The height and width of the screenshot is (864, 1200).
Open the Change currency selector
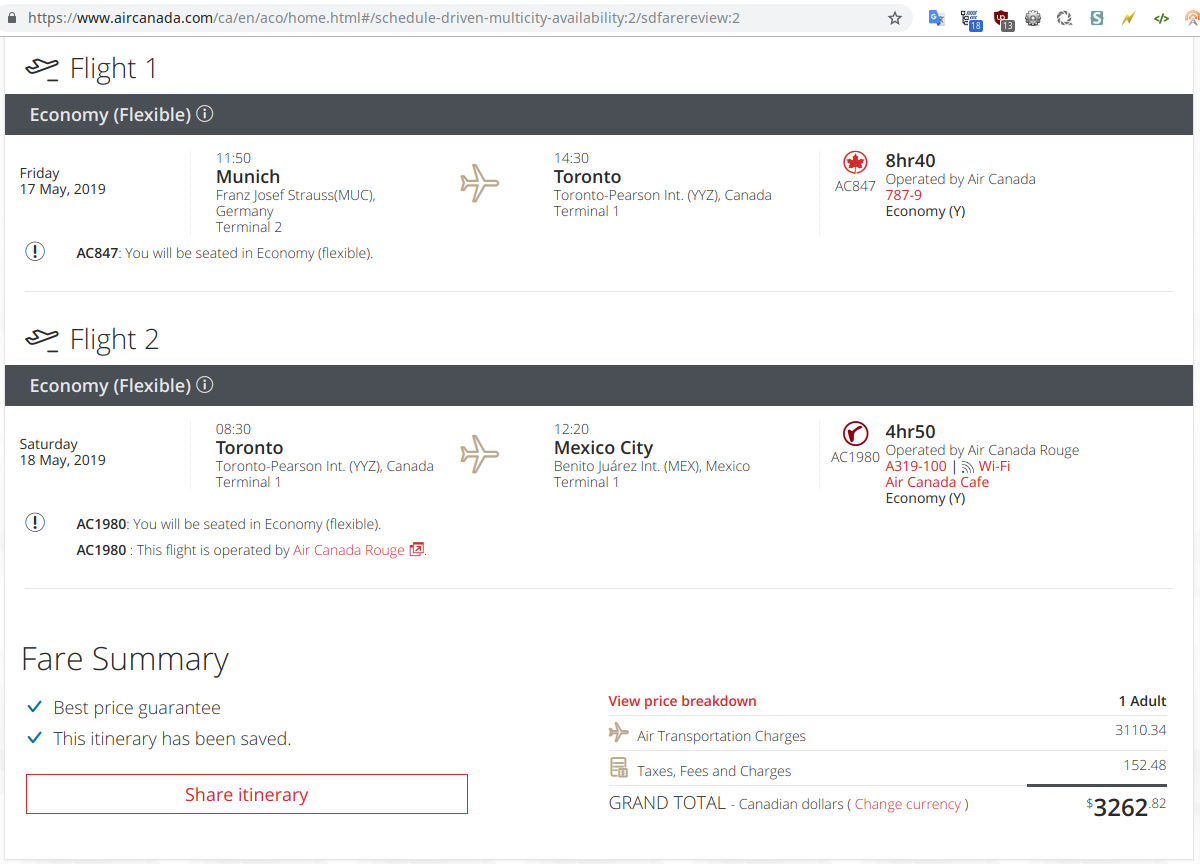click(907, 804)
